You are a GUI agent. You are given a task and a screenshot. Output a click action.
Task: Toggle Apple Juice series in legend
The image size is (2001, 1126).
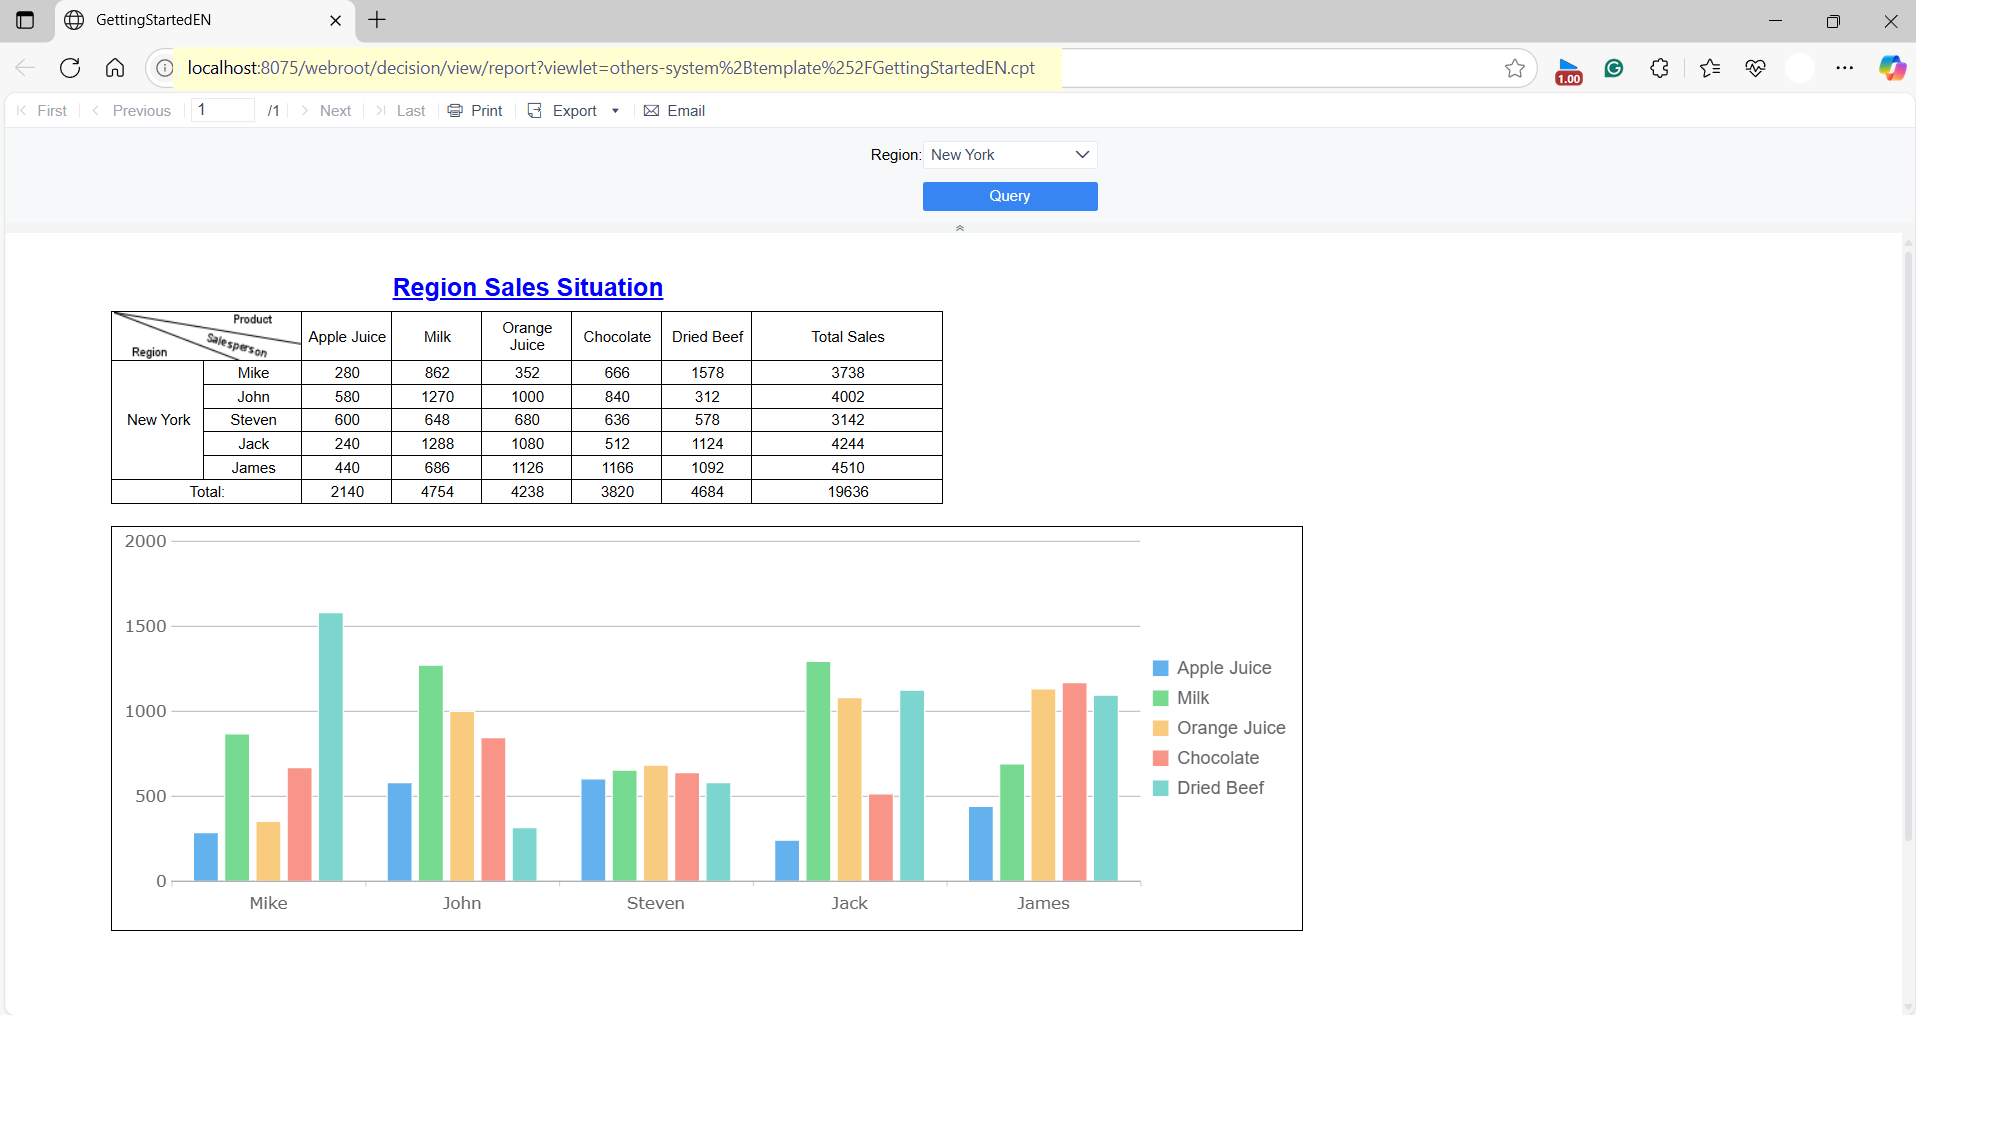(x=1223, y=668)
